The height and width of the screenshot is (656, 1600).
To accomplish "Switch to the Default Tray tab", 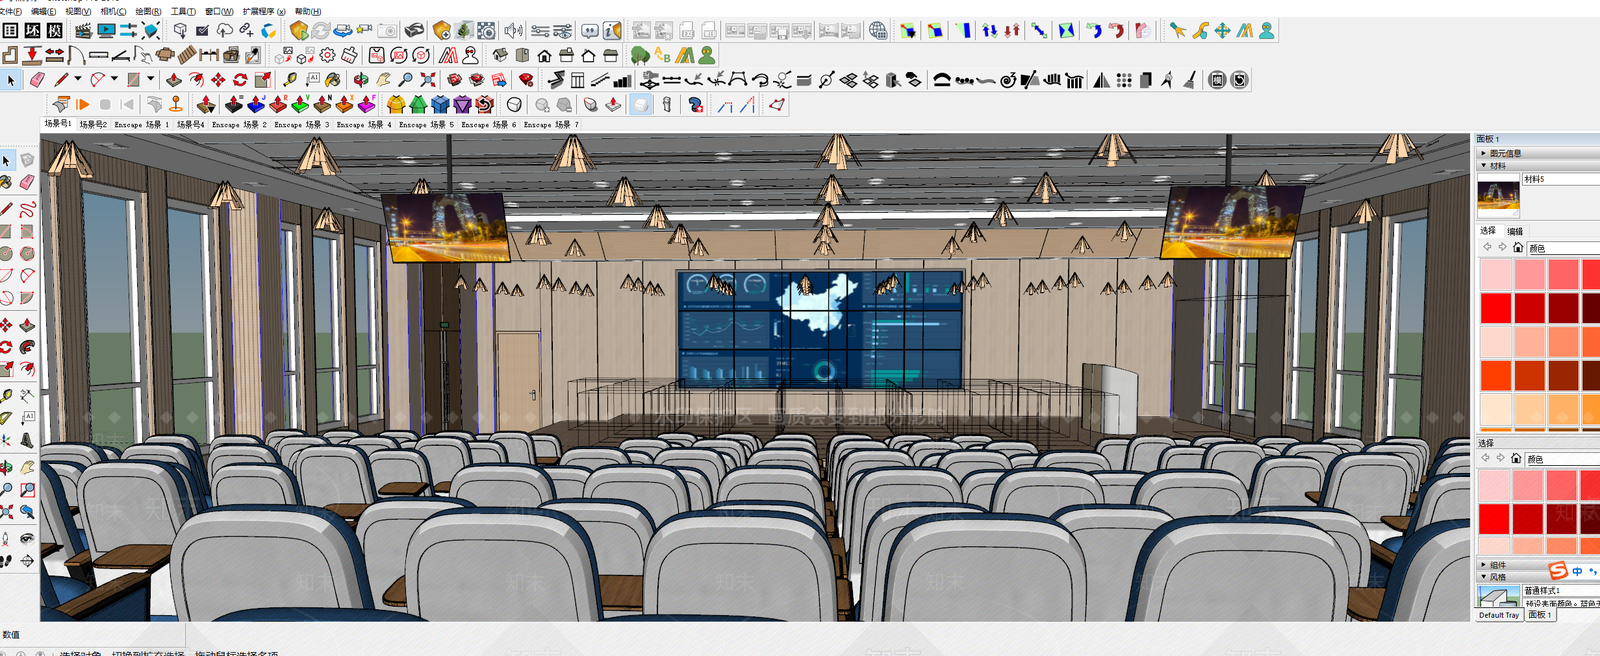I will (x=1499, y=615).
